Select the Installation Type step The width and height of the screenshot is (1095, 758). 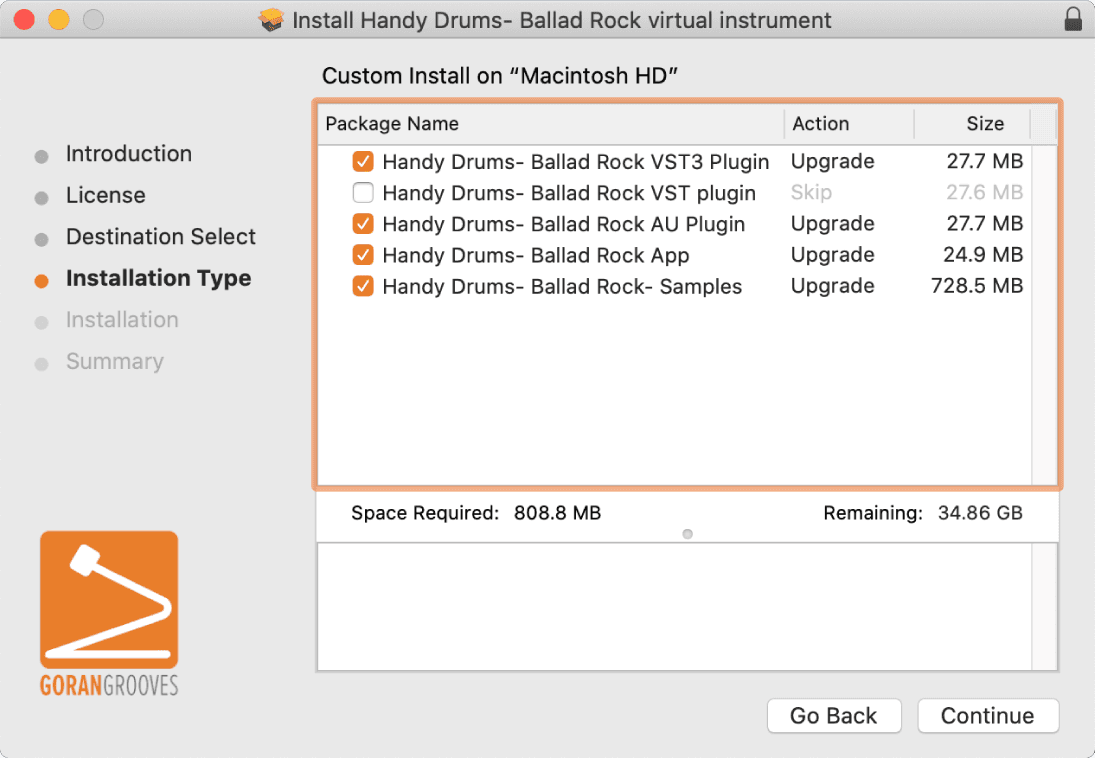159,278
